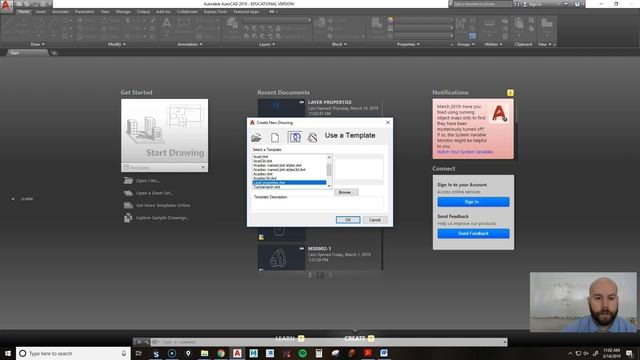Switch to the Insert ribbon tab

click(x=41, y=11)
